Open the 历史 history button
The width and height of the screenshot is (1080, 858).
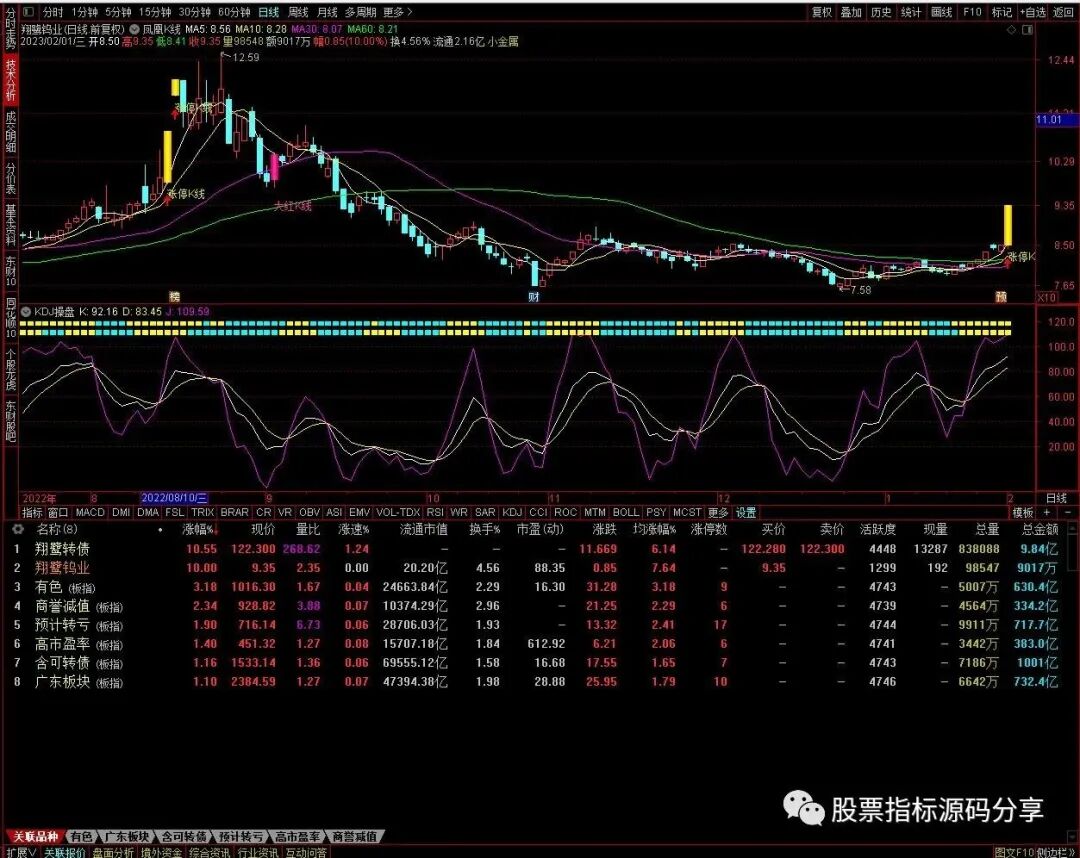[881, 12]
